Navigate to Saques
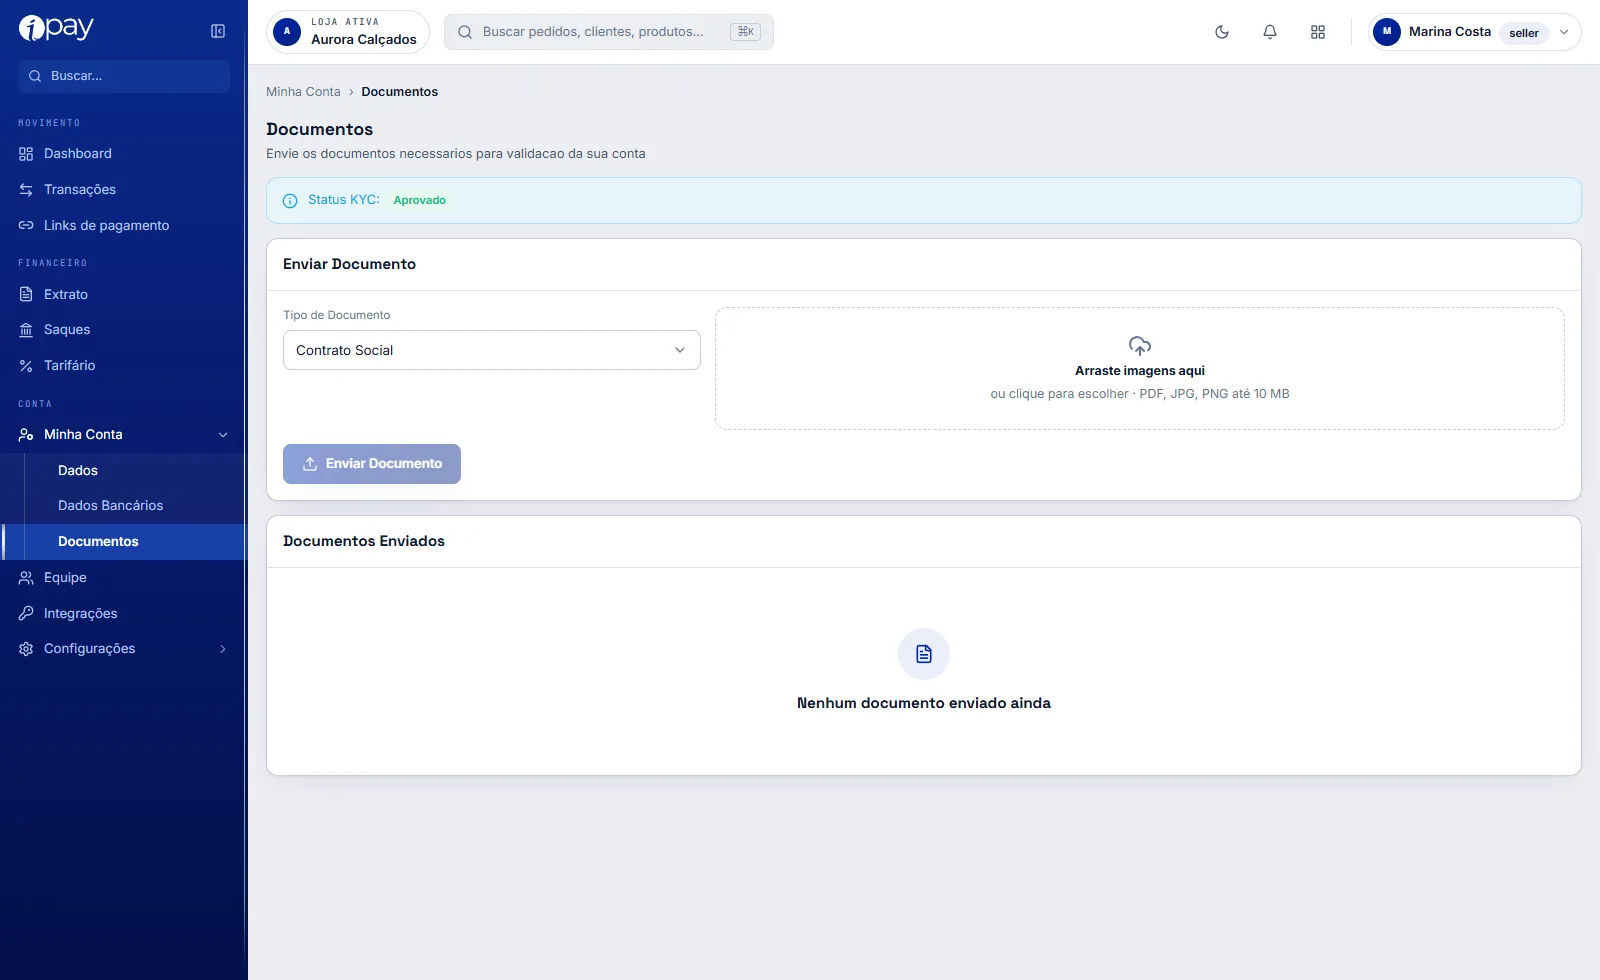1600x980 pixels. [123, 330]
